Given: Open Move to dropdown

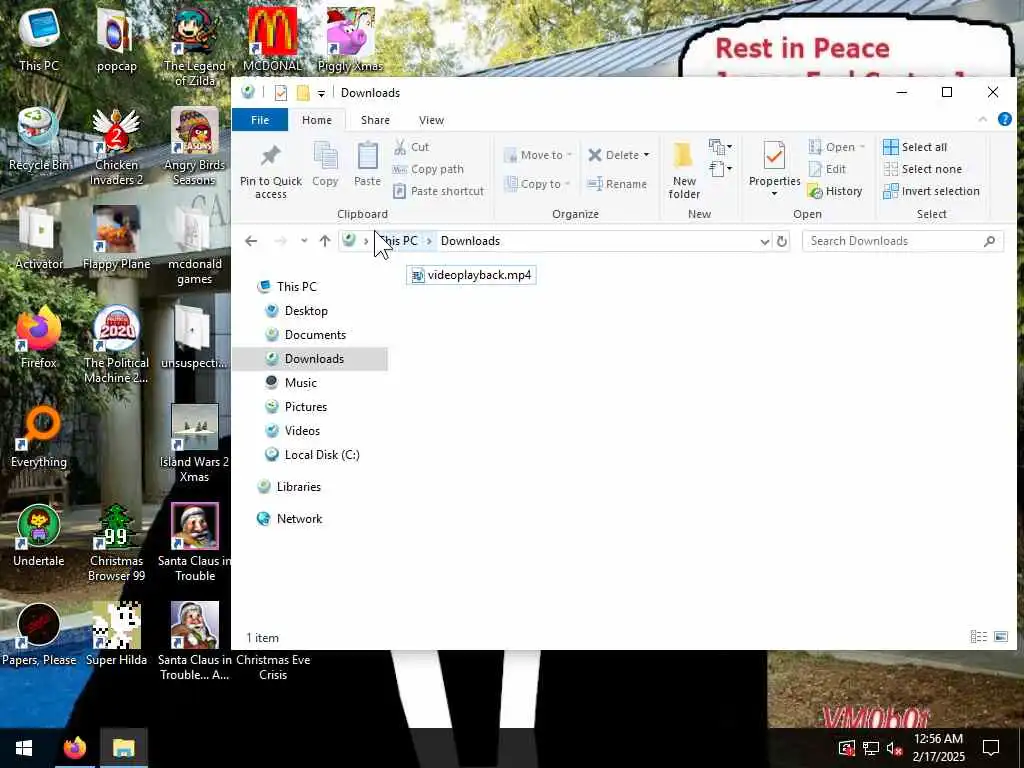Looking at the screenshot, I should [x=538, y=155].
